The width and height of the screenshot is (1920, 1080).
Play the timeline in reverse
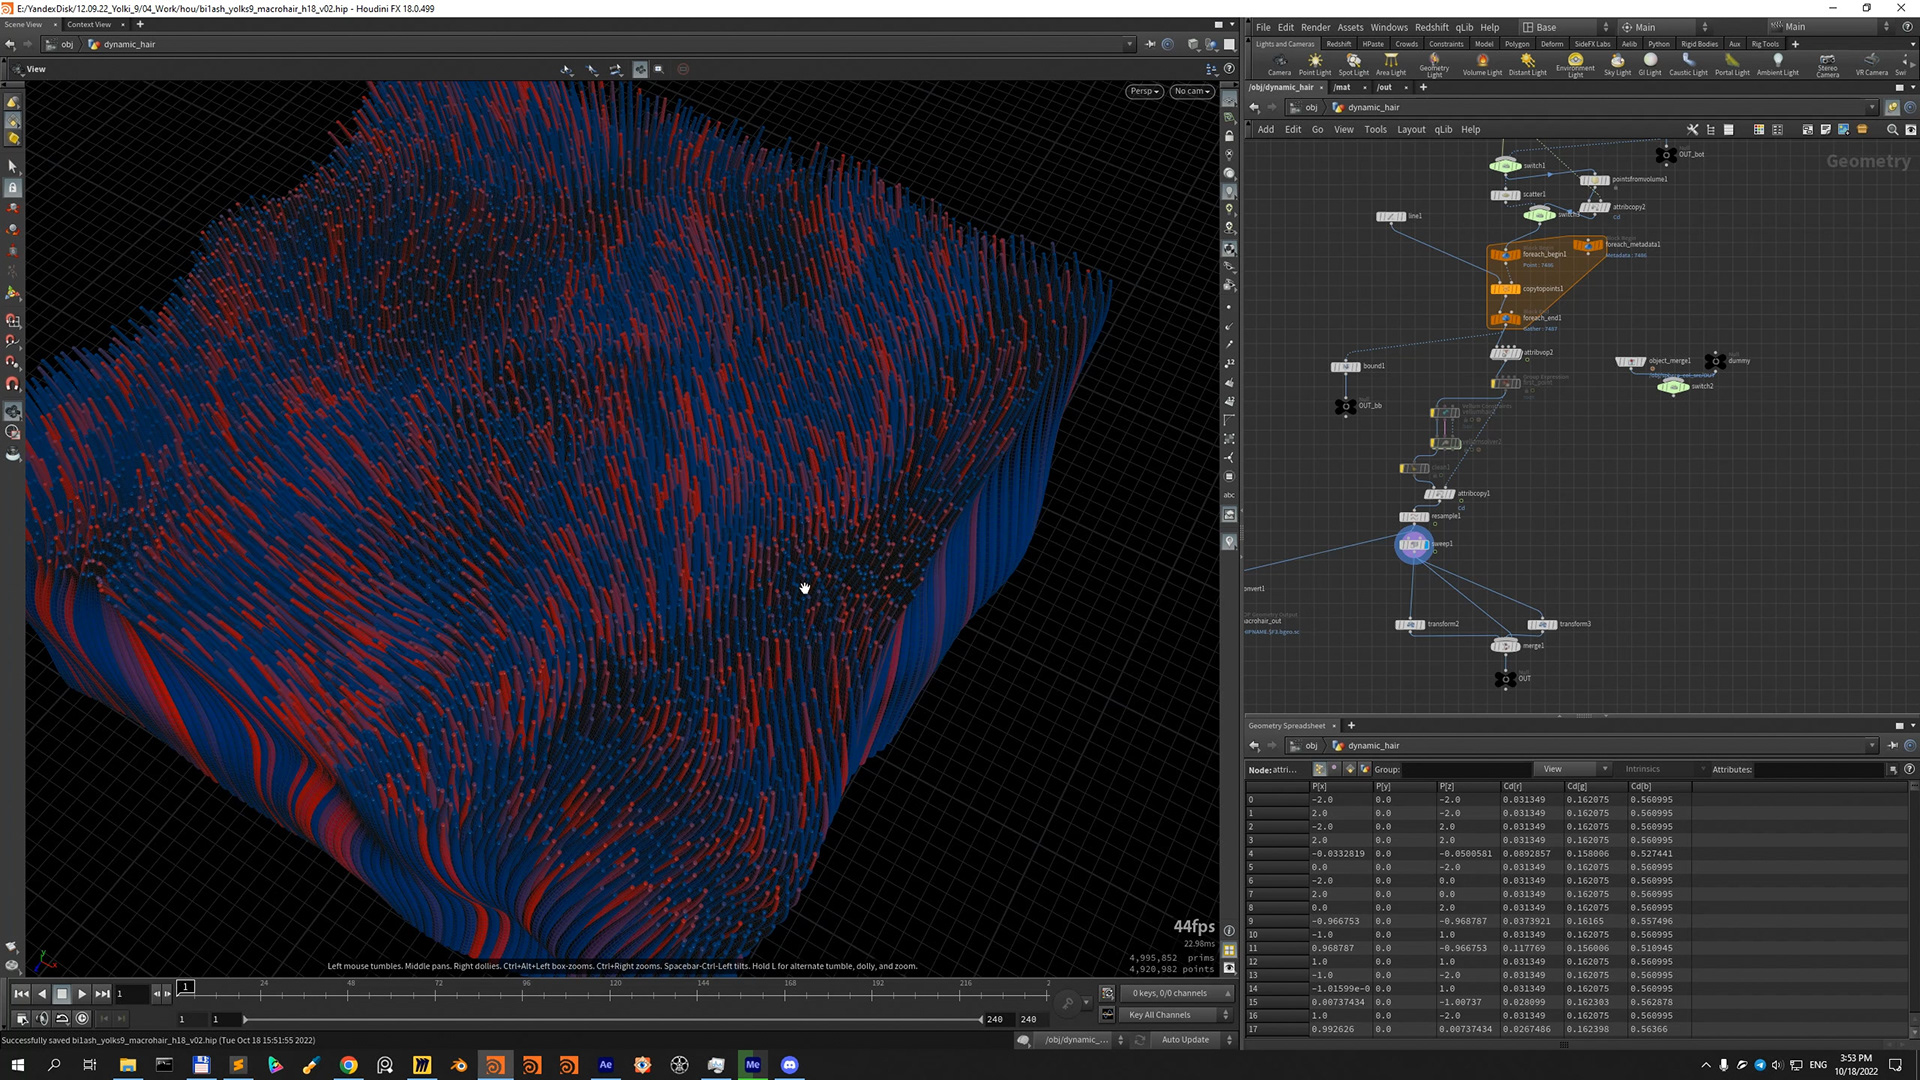pos(41,994)
